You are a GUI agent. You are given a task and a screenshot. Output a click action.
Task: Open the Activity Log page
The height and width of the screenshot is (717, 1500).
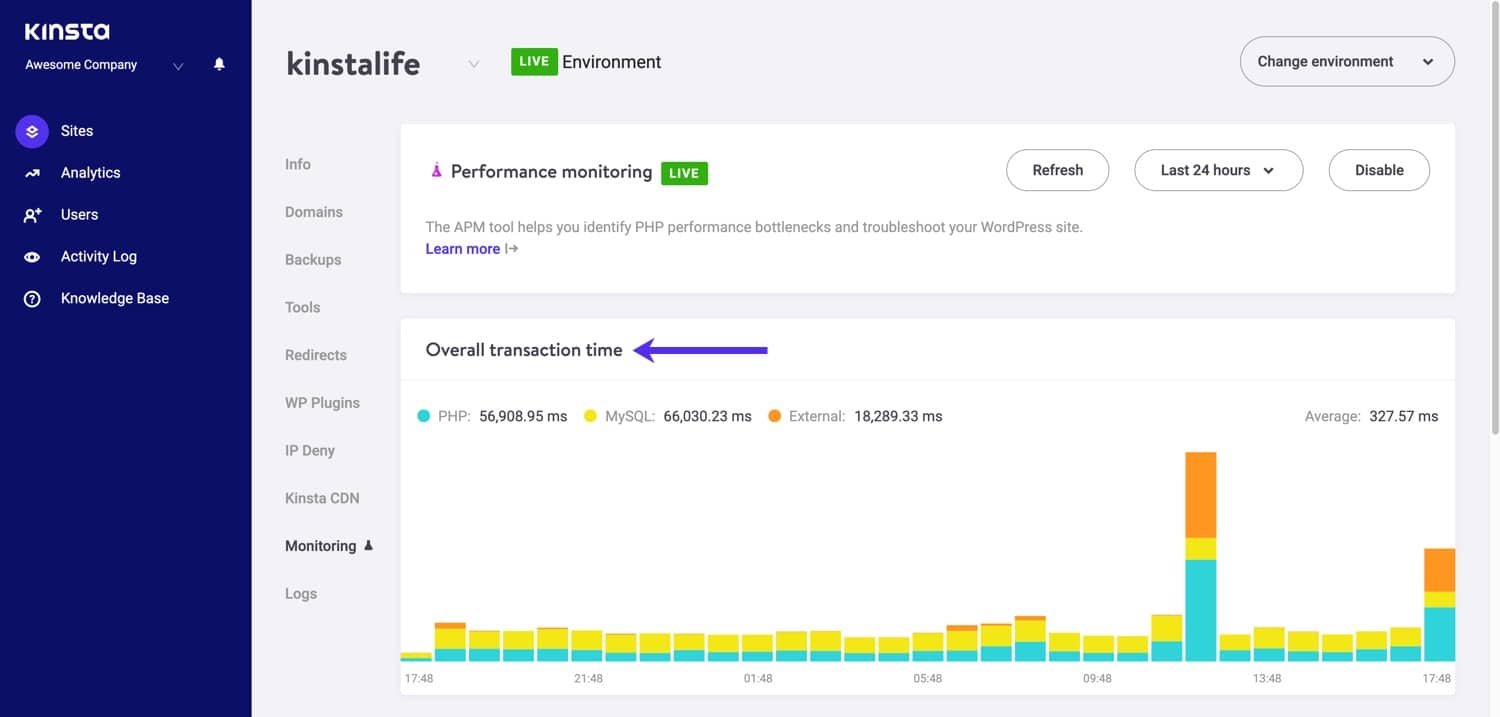pyautogui.click(x=98, y=257)
